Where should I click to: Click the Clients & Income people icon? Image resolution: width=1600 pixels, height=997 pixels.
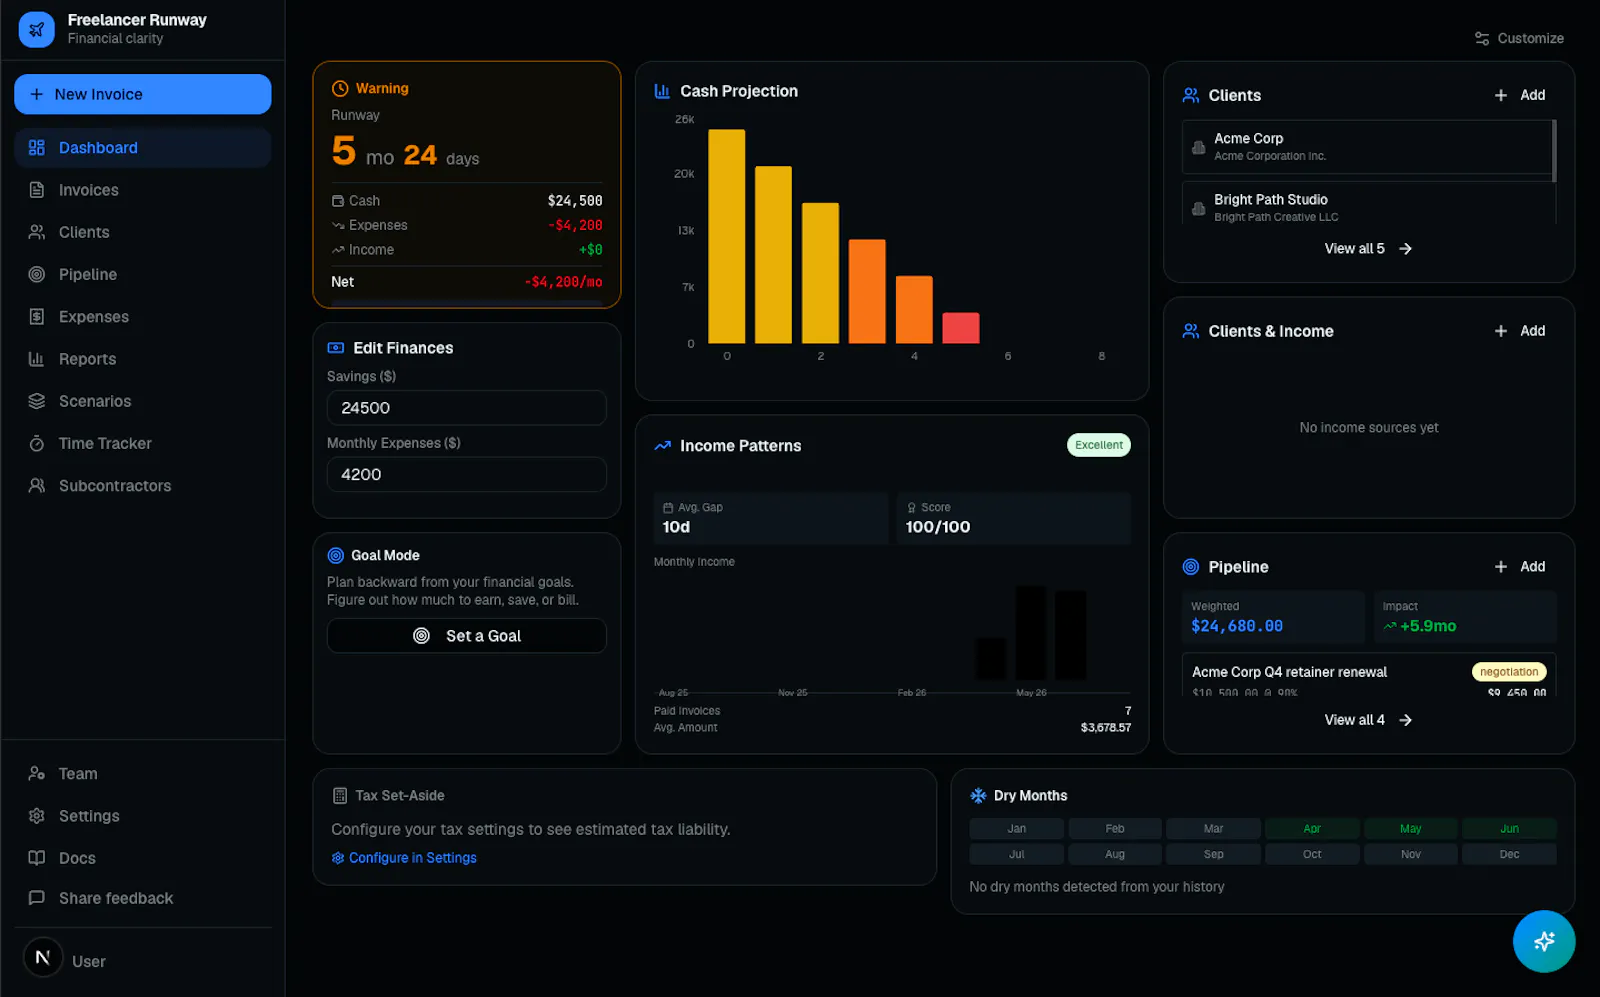tap(1191, 331)
